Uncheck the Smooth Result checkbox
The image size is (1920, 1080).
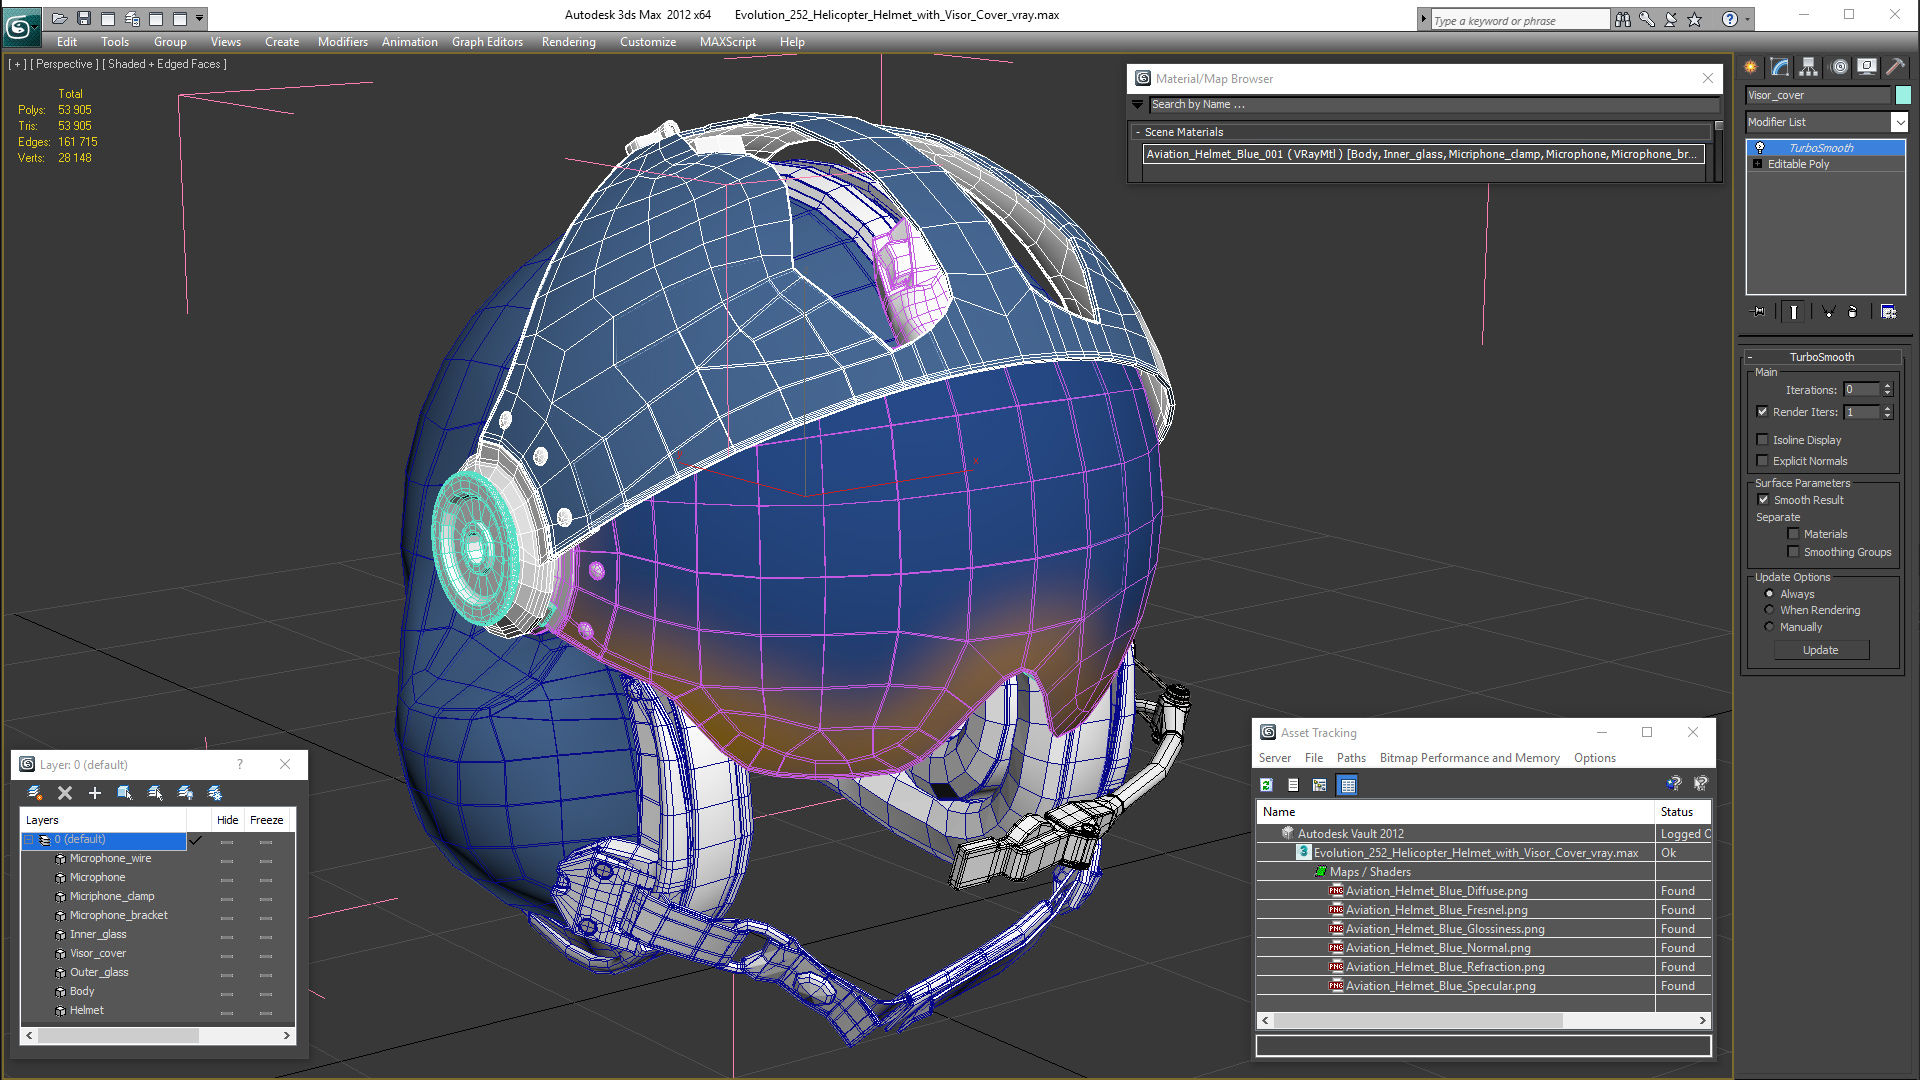pos(1763,500)
